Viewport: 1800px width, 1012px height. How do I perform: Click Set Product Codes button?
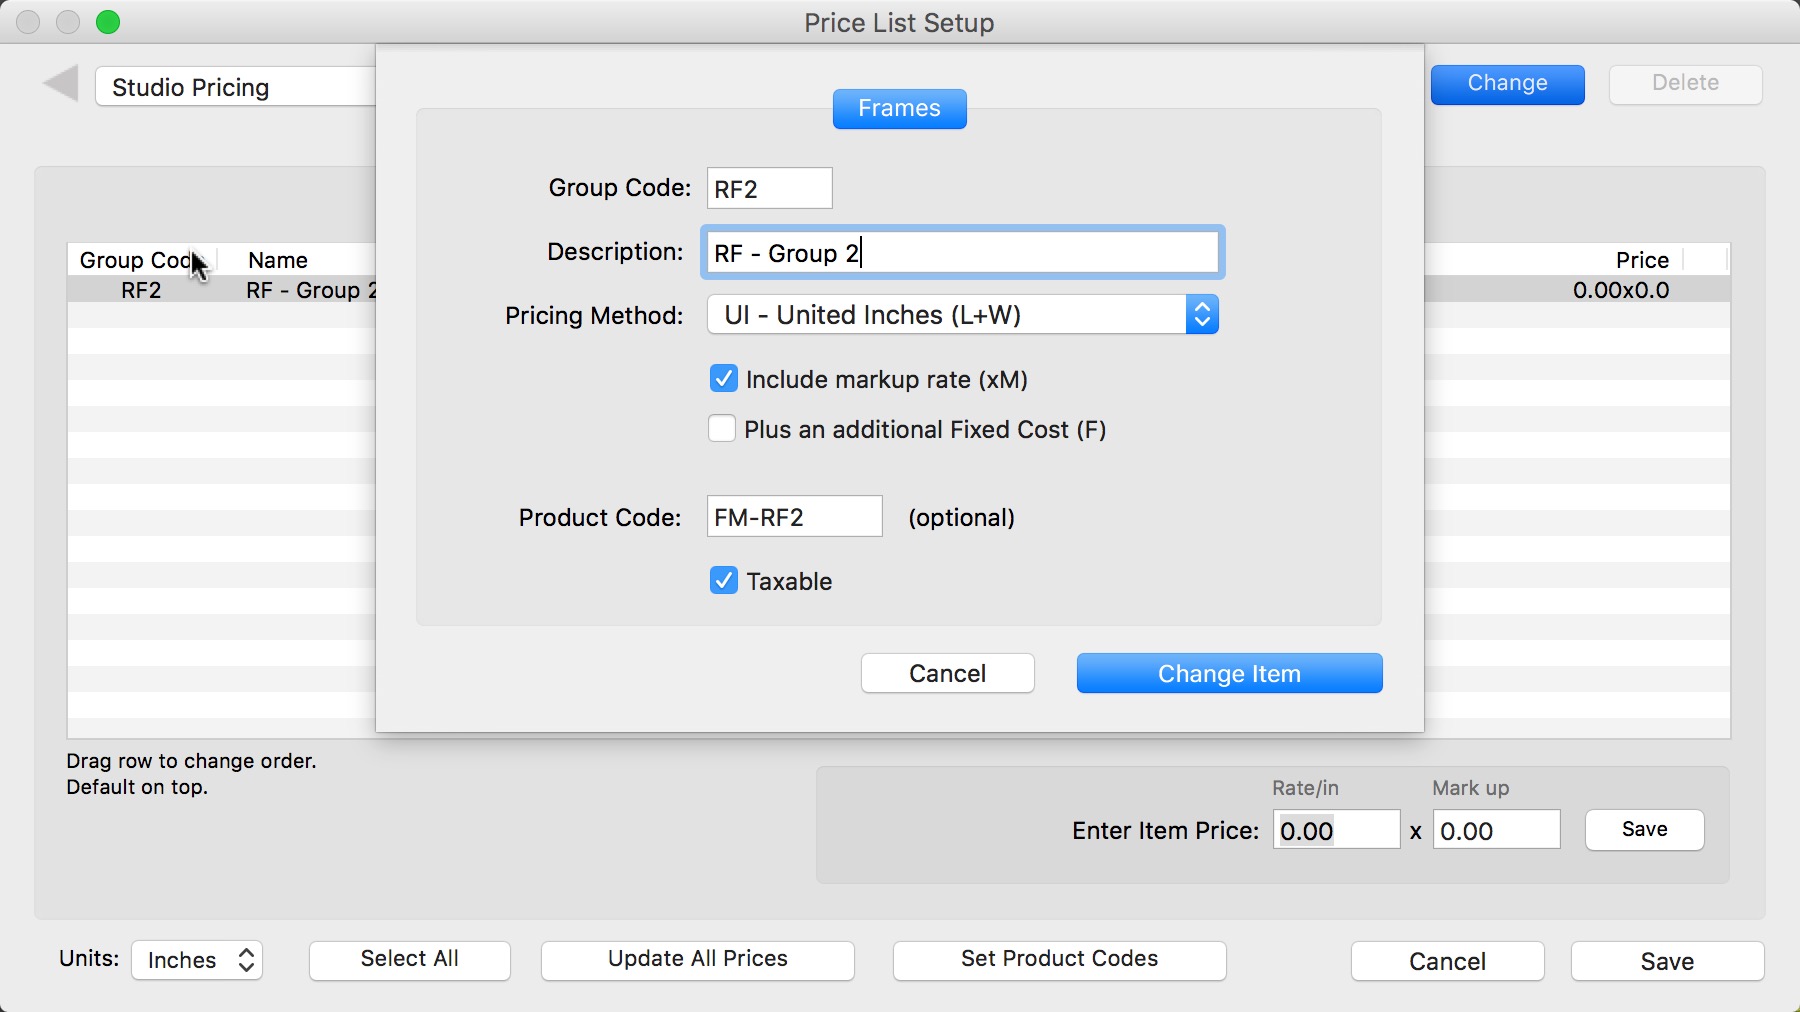coord(1059,960)
